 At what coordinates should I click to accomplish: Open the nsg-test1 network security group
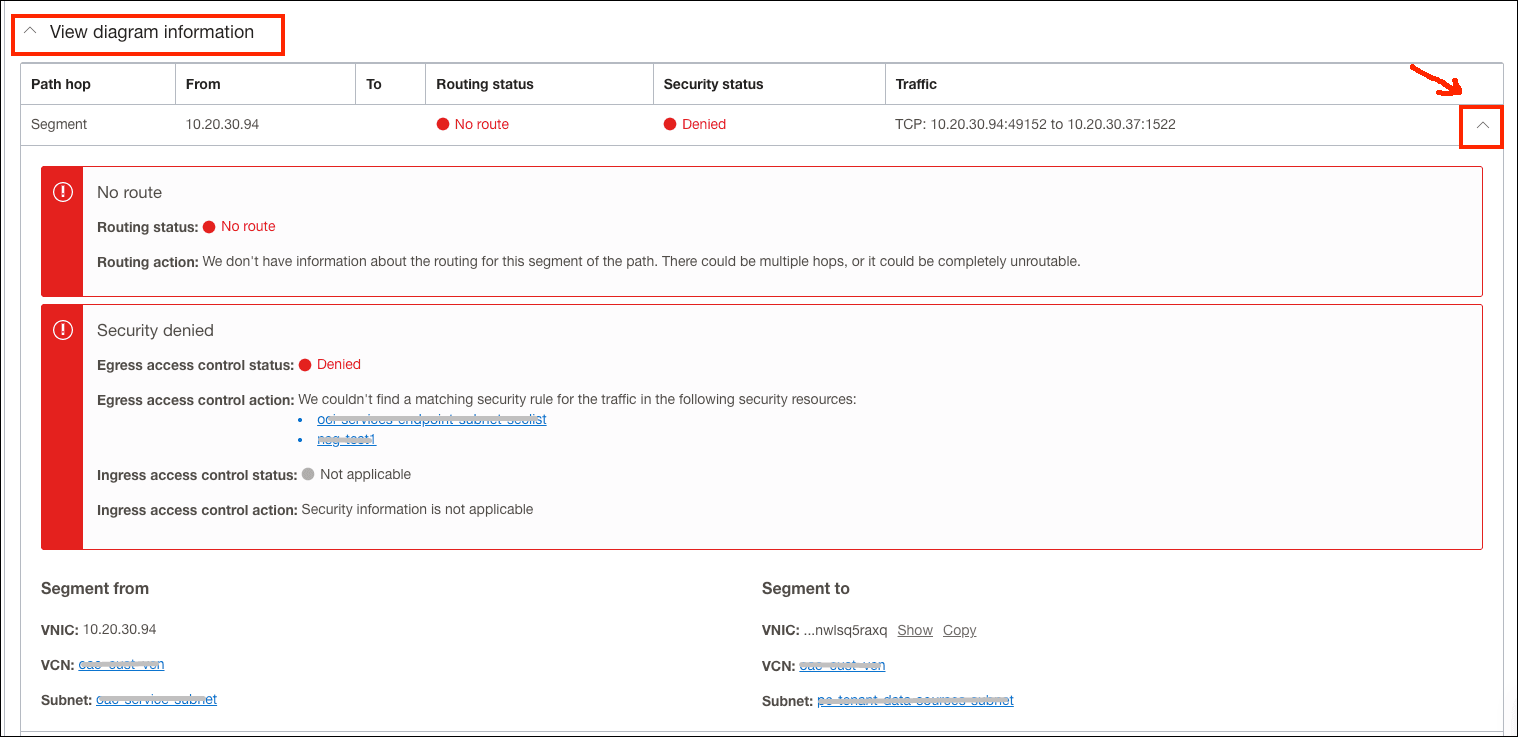pos(346,438)
